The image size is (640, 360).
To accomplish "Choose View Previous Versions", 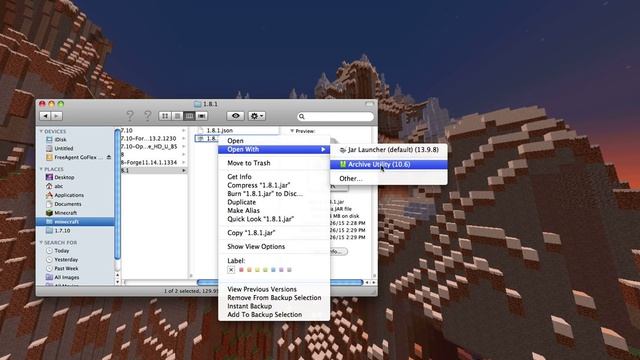I will point(274,289).
